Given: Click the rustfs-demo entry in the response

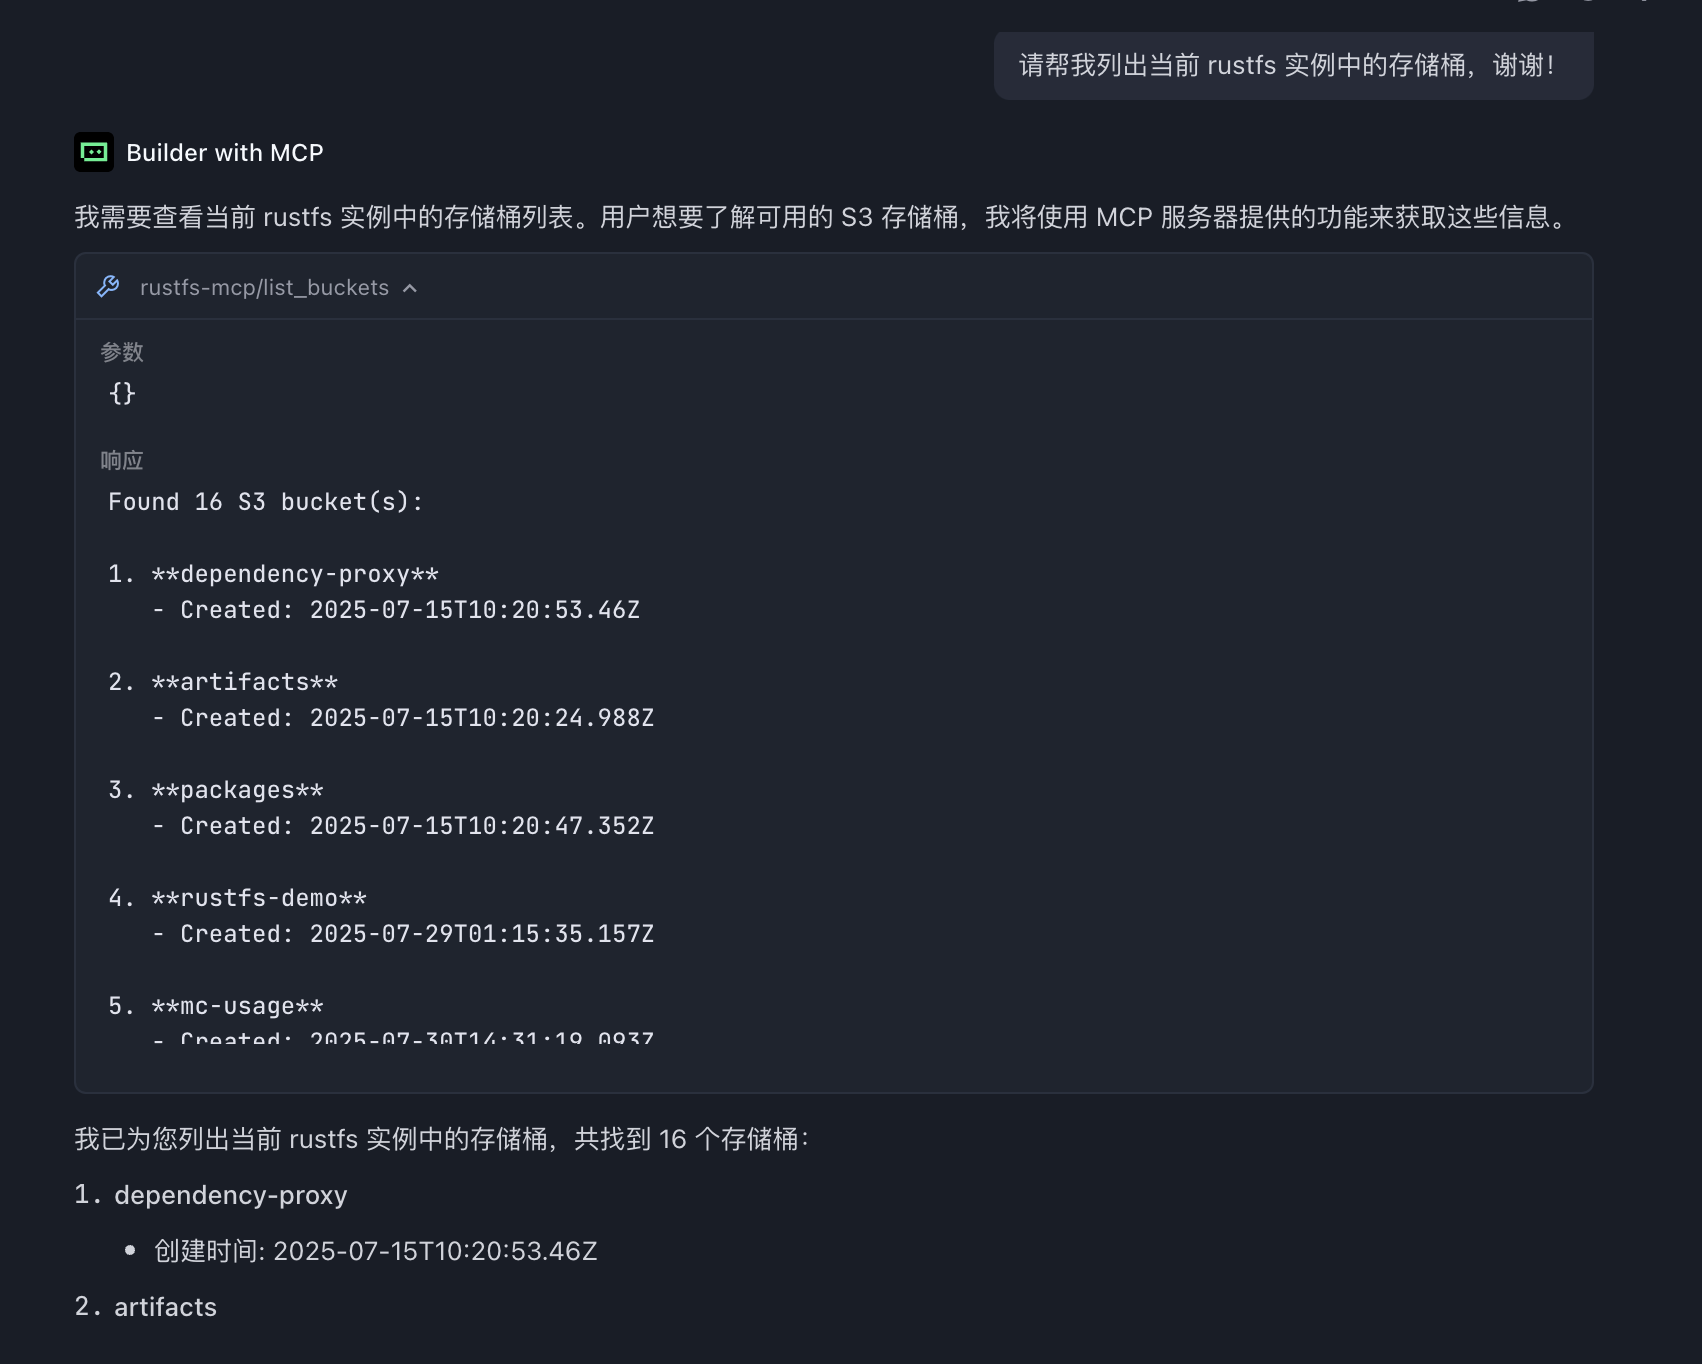Looking at the screenshot, I should click(260, 898).
